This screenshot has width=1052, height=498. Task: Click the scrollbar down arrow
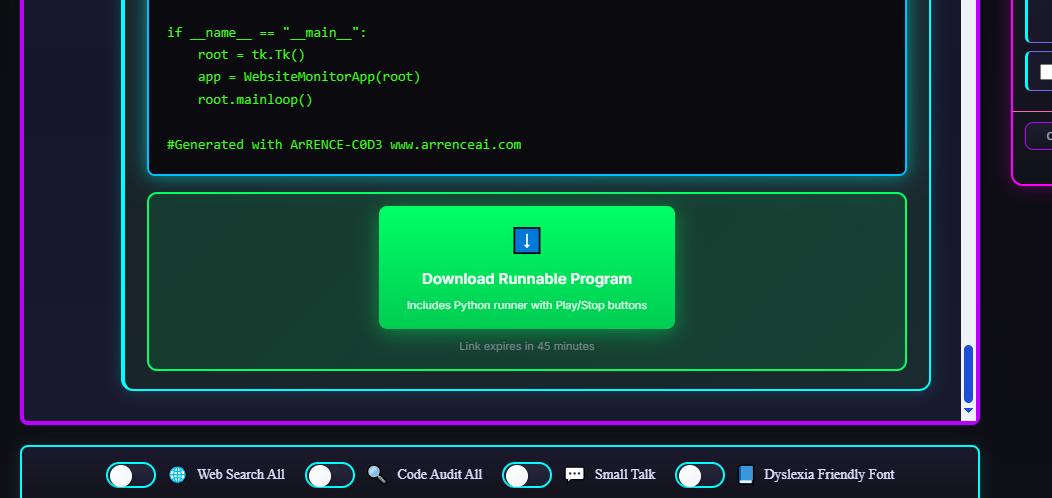[968, 410]
